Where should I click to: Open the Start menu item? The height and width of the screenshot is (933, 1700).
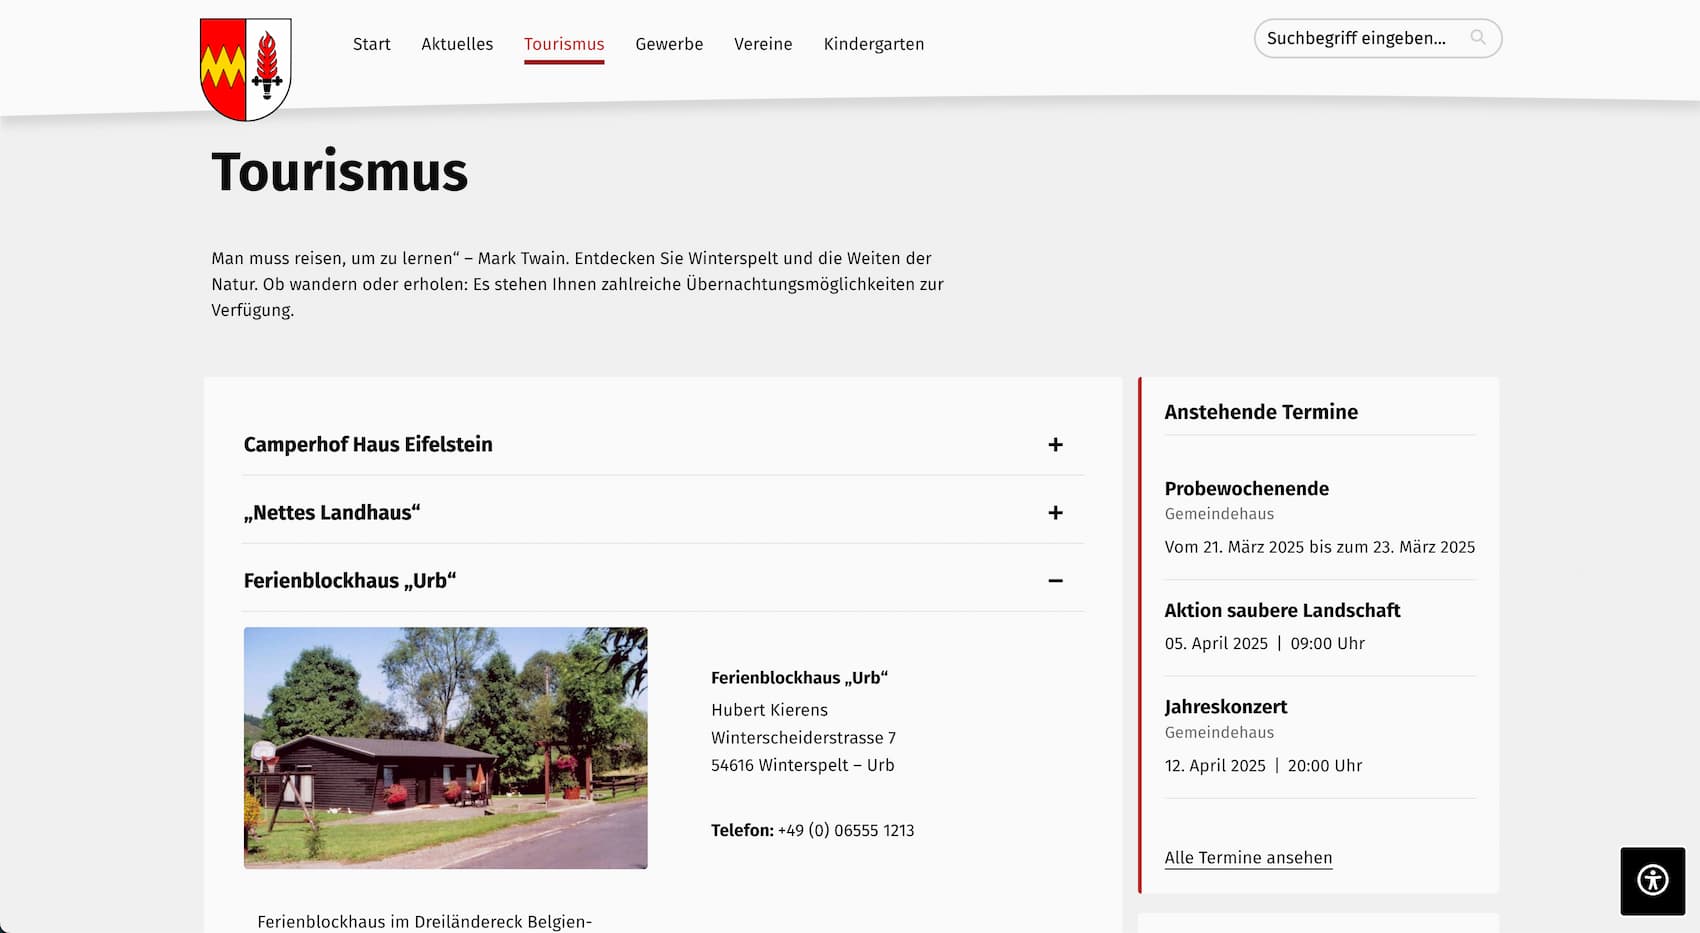(372, 44)
